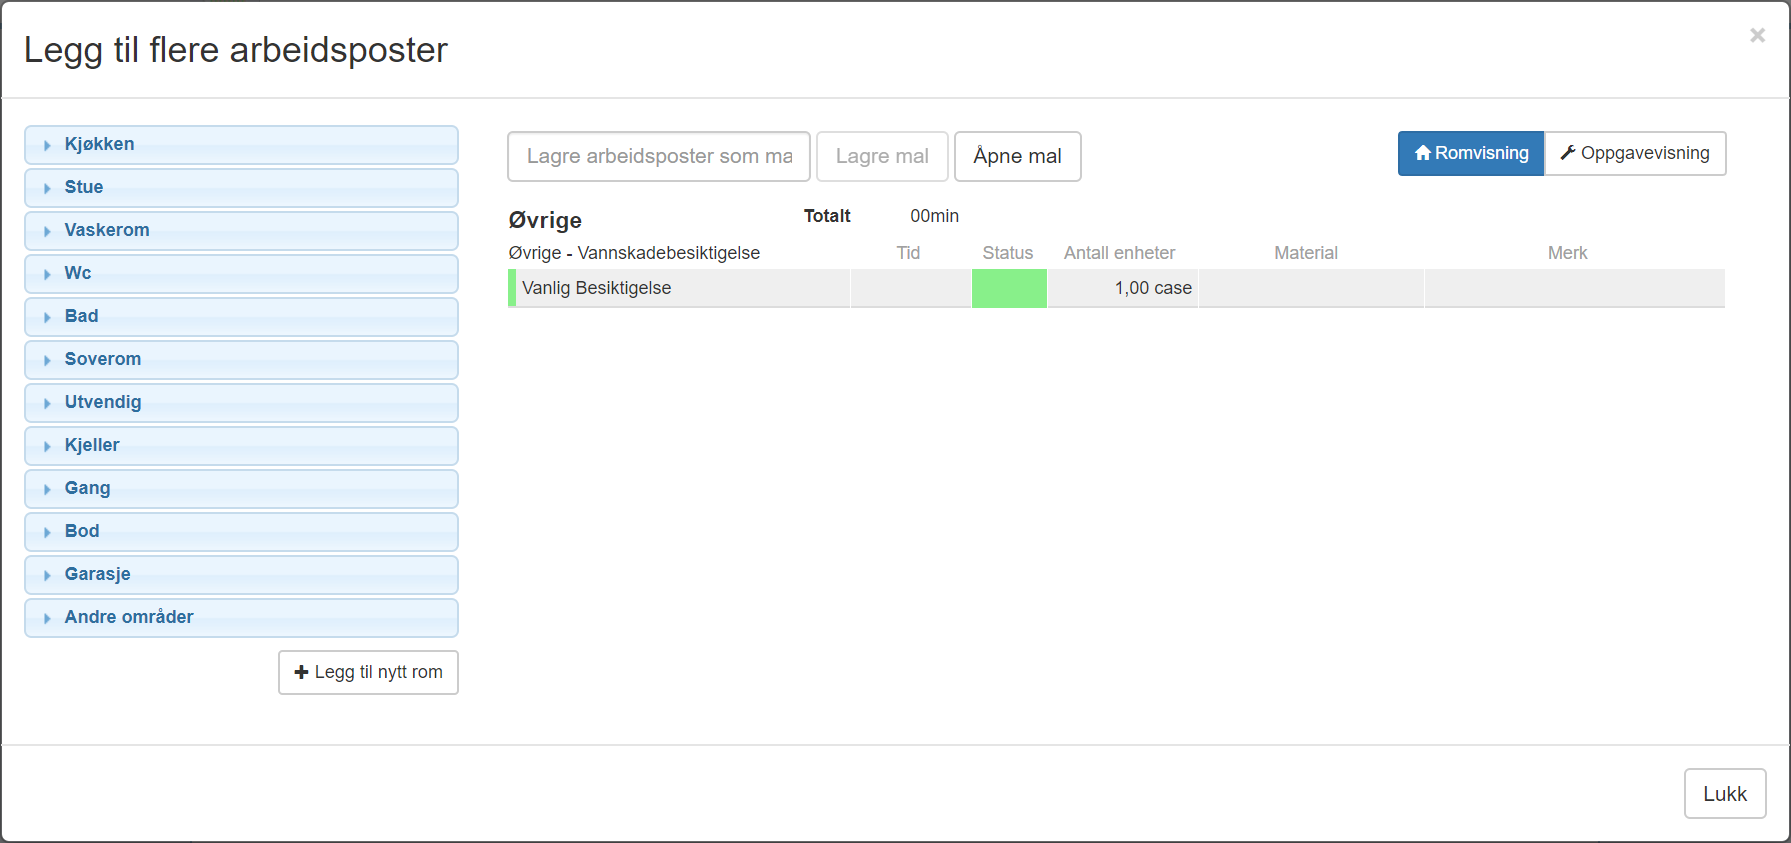Click the green status cell

1009,288
